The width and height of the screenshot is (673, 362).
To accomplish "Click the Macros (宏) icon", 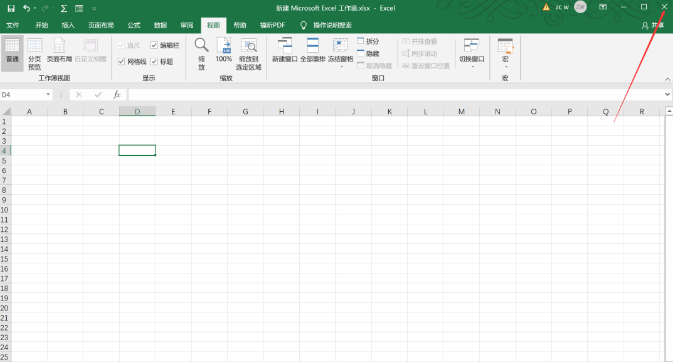I will tap(505, 46).
